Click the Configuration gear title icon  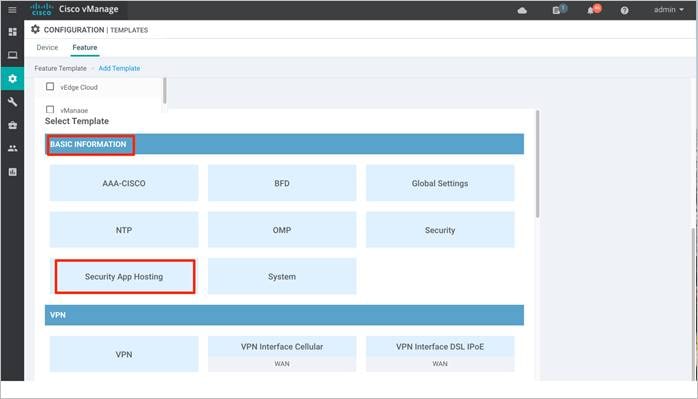[x=35, y=29]
